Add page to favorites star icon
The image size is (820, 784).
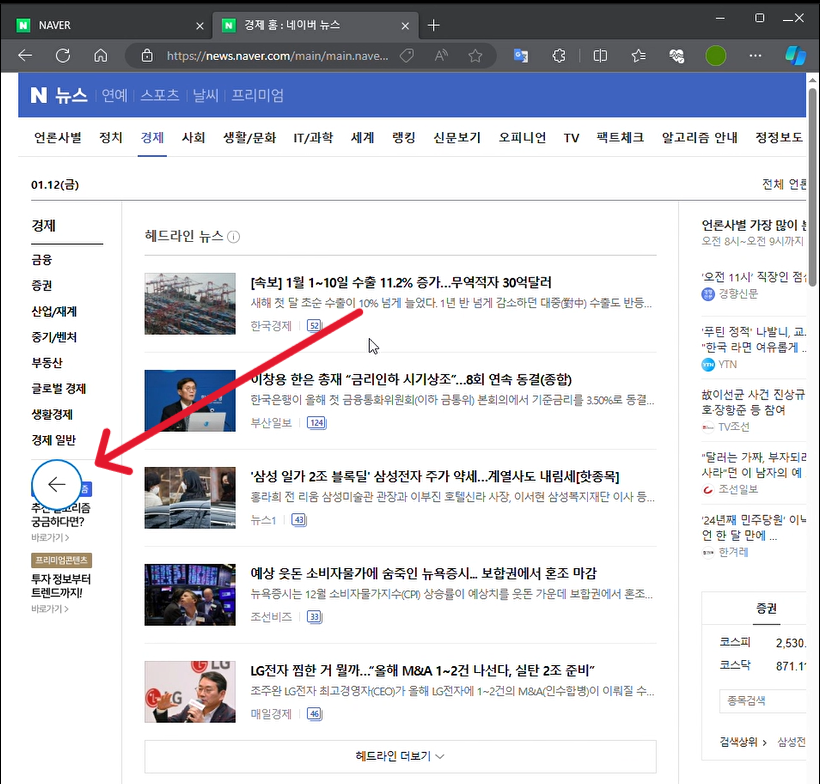475,55
